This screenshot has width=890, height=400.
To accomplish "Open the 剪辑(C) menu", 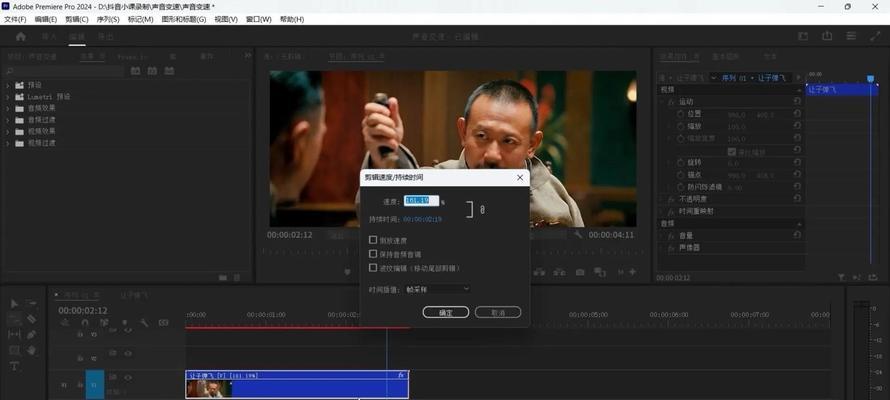I will click(x=77, y=19).
